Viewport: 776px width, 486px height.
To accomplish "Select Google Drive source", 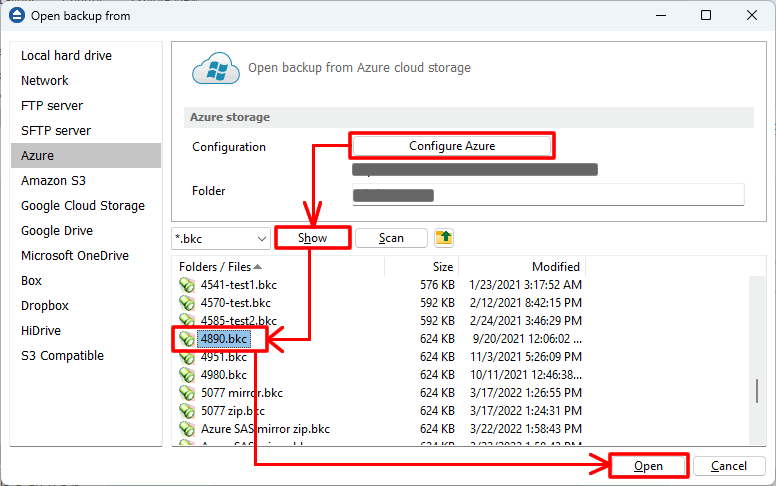I will pos(57,231).
